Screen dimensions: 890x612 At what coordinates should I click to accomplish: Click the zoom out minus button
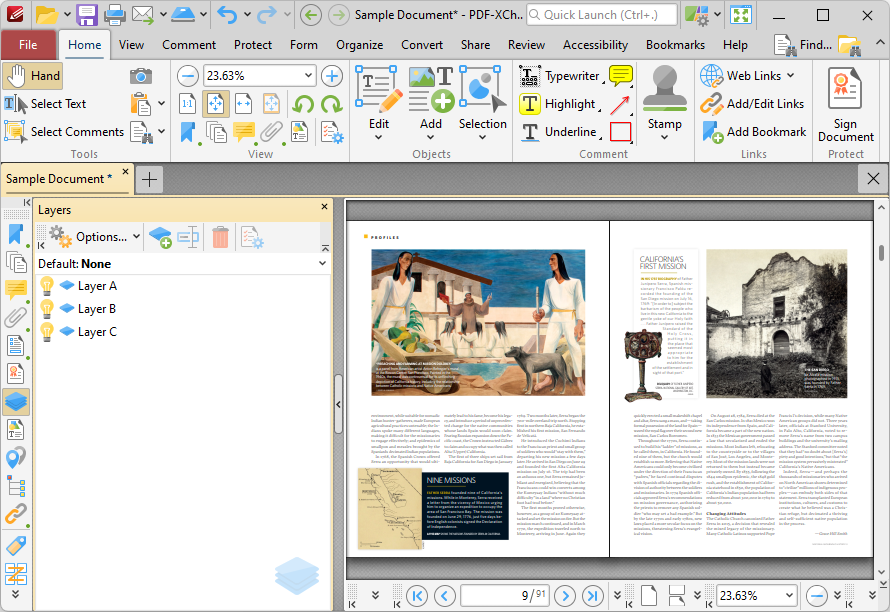[188, 76]
